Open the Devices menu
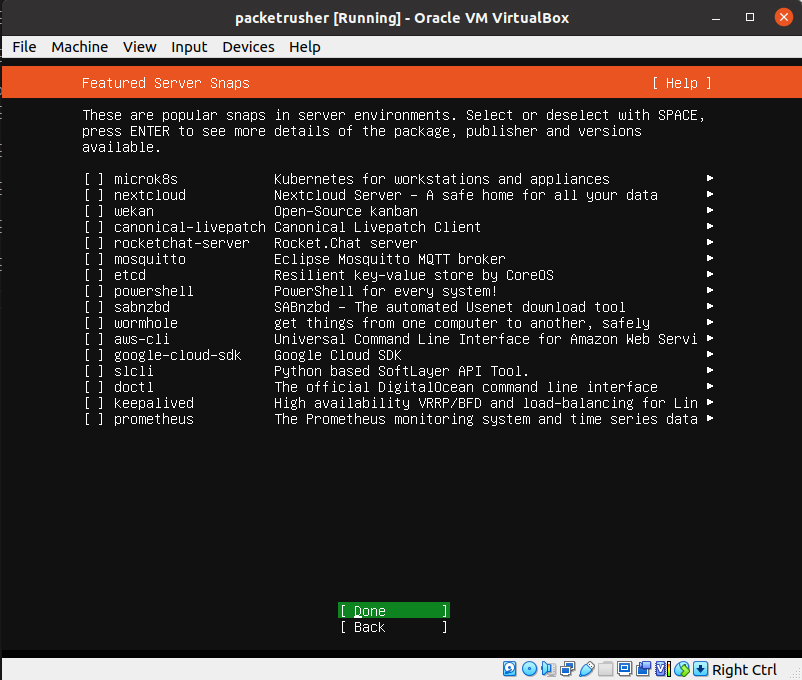Viewport: 802px width, 680px height. [x=248, y=47]
